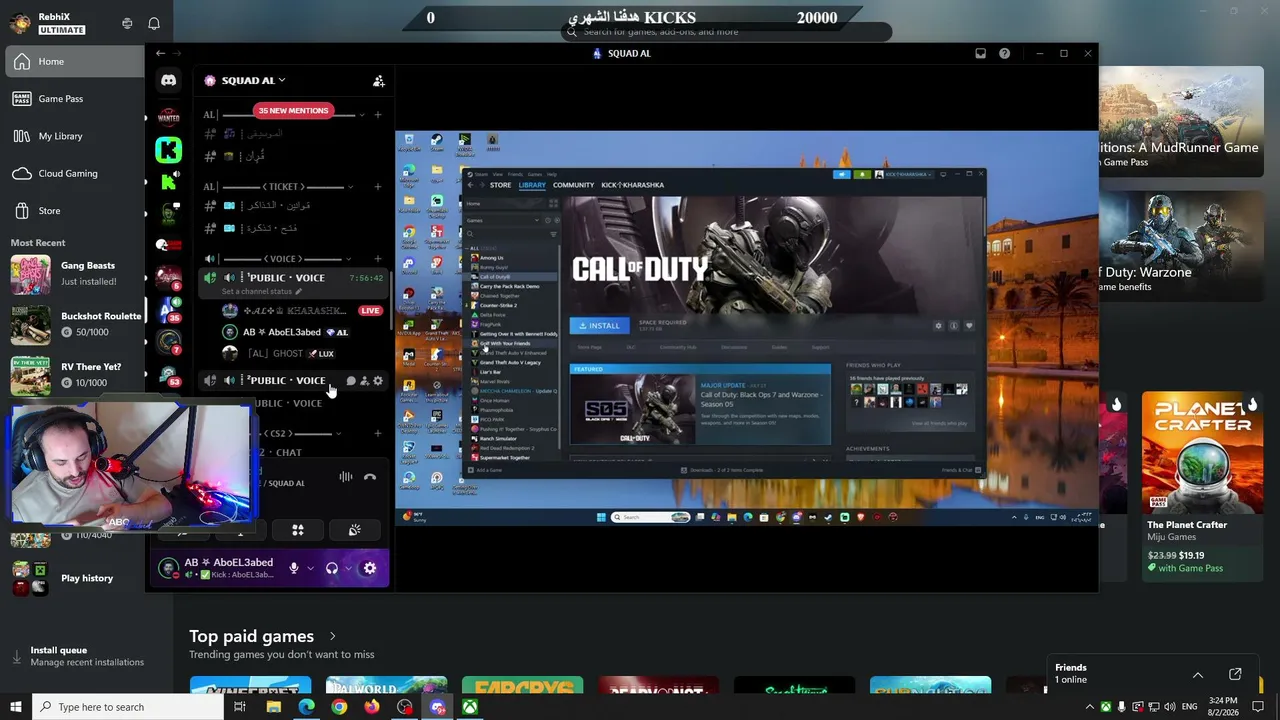Open Discord inbox icon in title bar
Image resolution: width=1280 pixels, height=720 pixels.
980,54
